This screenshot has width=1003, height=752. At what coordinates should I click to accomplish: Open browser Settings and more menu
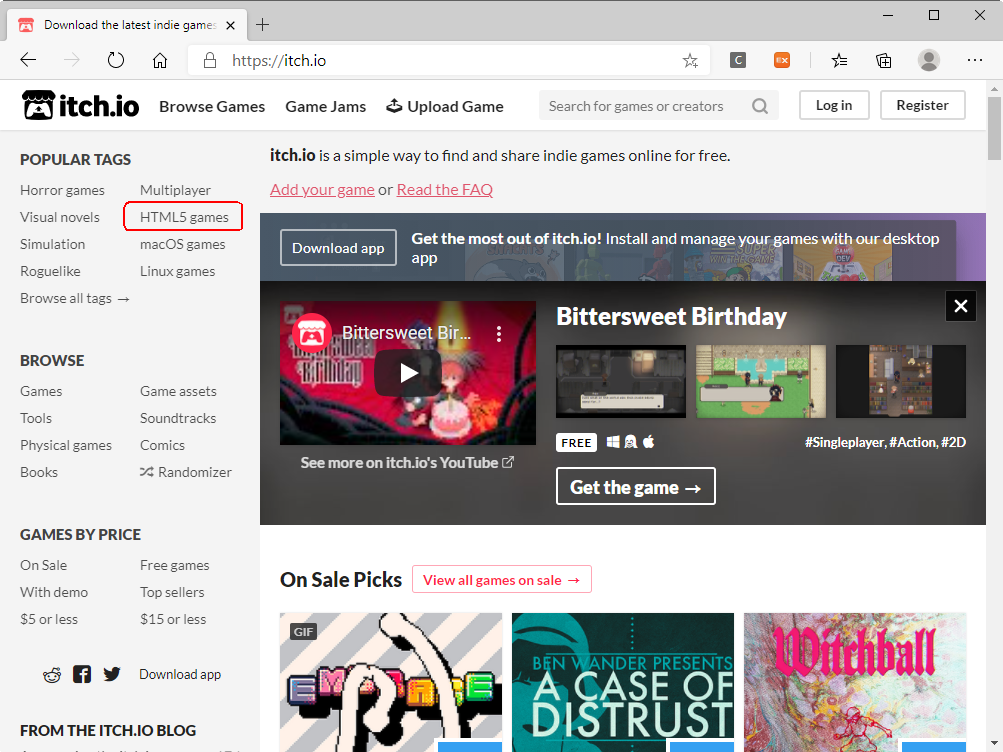[x=975, y=60]
